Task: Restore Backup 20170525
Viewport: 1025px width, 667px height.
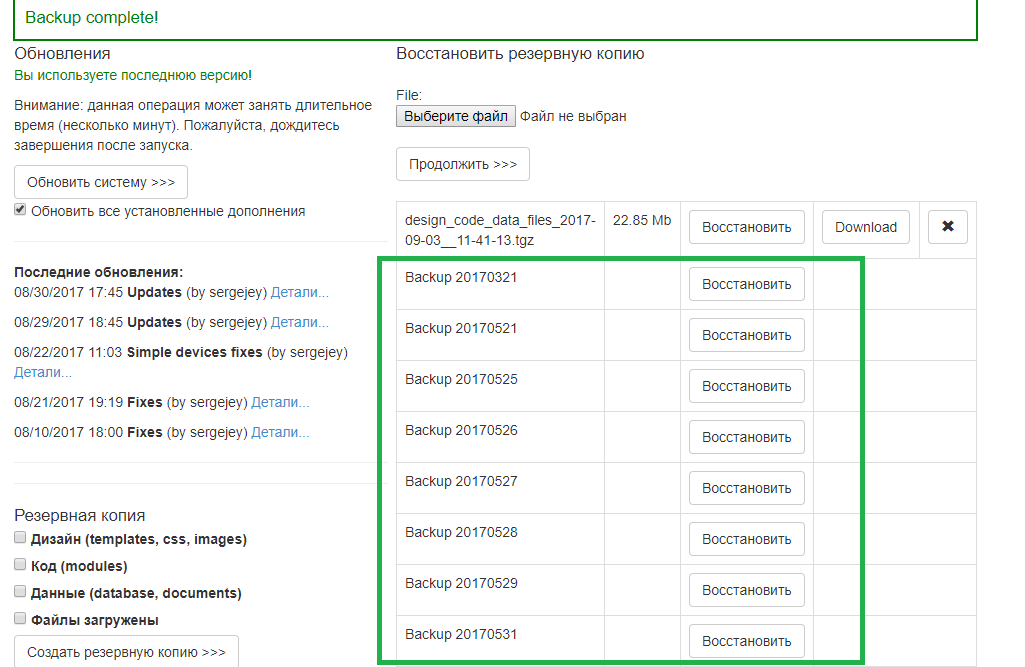Action: point(746,386)
